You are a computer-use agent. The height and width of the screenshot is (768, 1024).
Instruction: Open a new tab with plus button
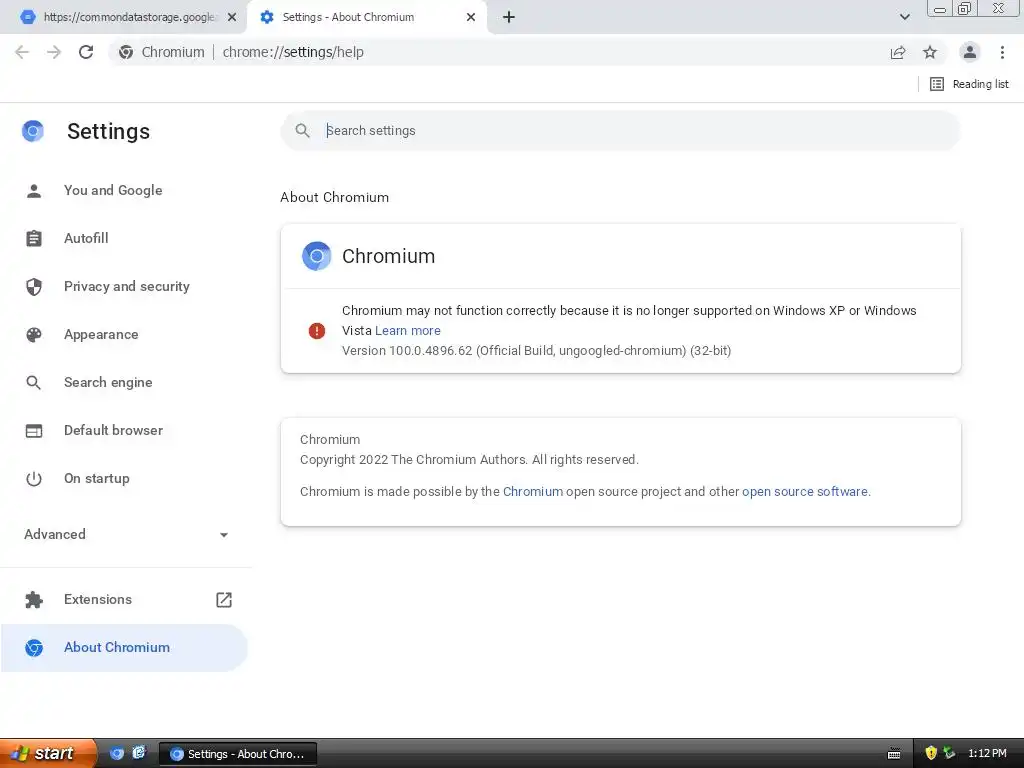coord(509,17)
